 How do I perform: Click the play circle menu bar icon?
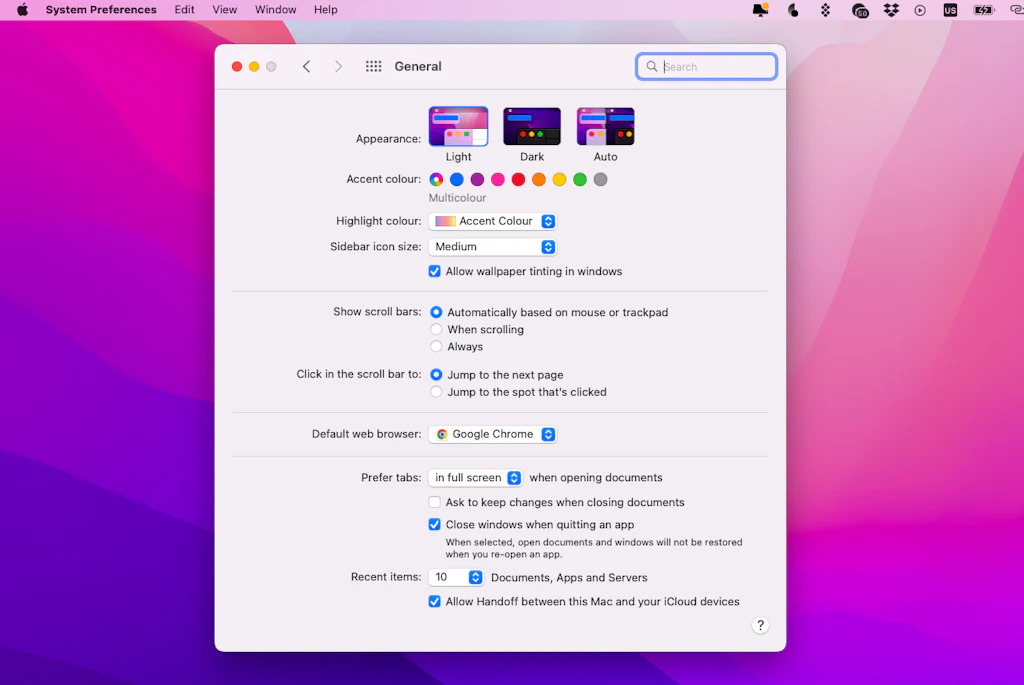pos(920,10)
